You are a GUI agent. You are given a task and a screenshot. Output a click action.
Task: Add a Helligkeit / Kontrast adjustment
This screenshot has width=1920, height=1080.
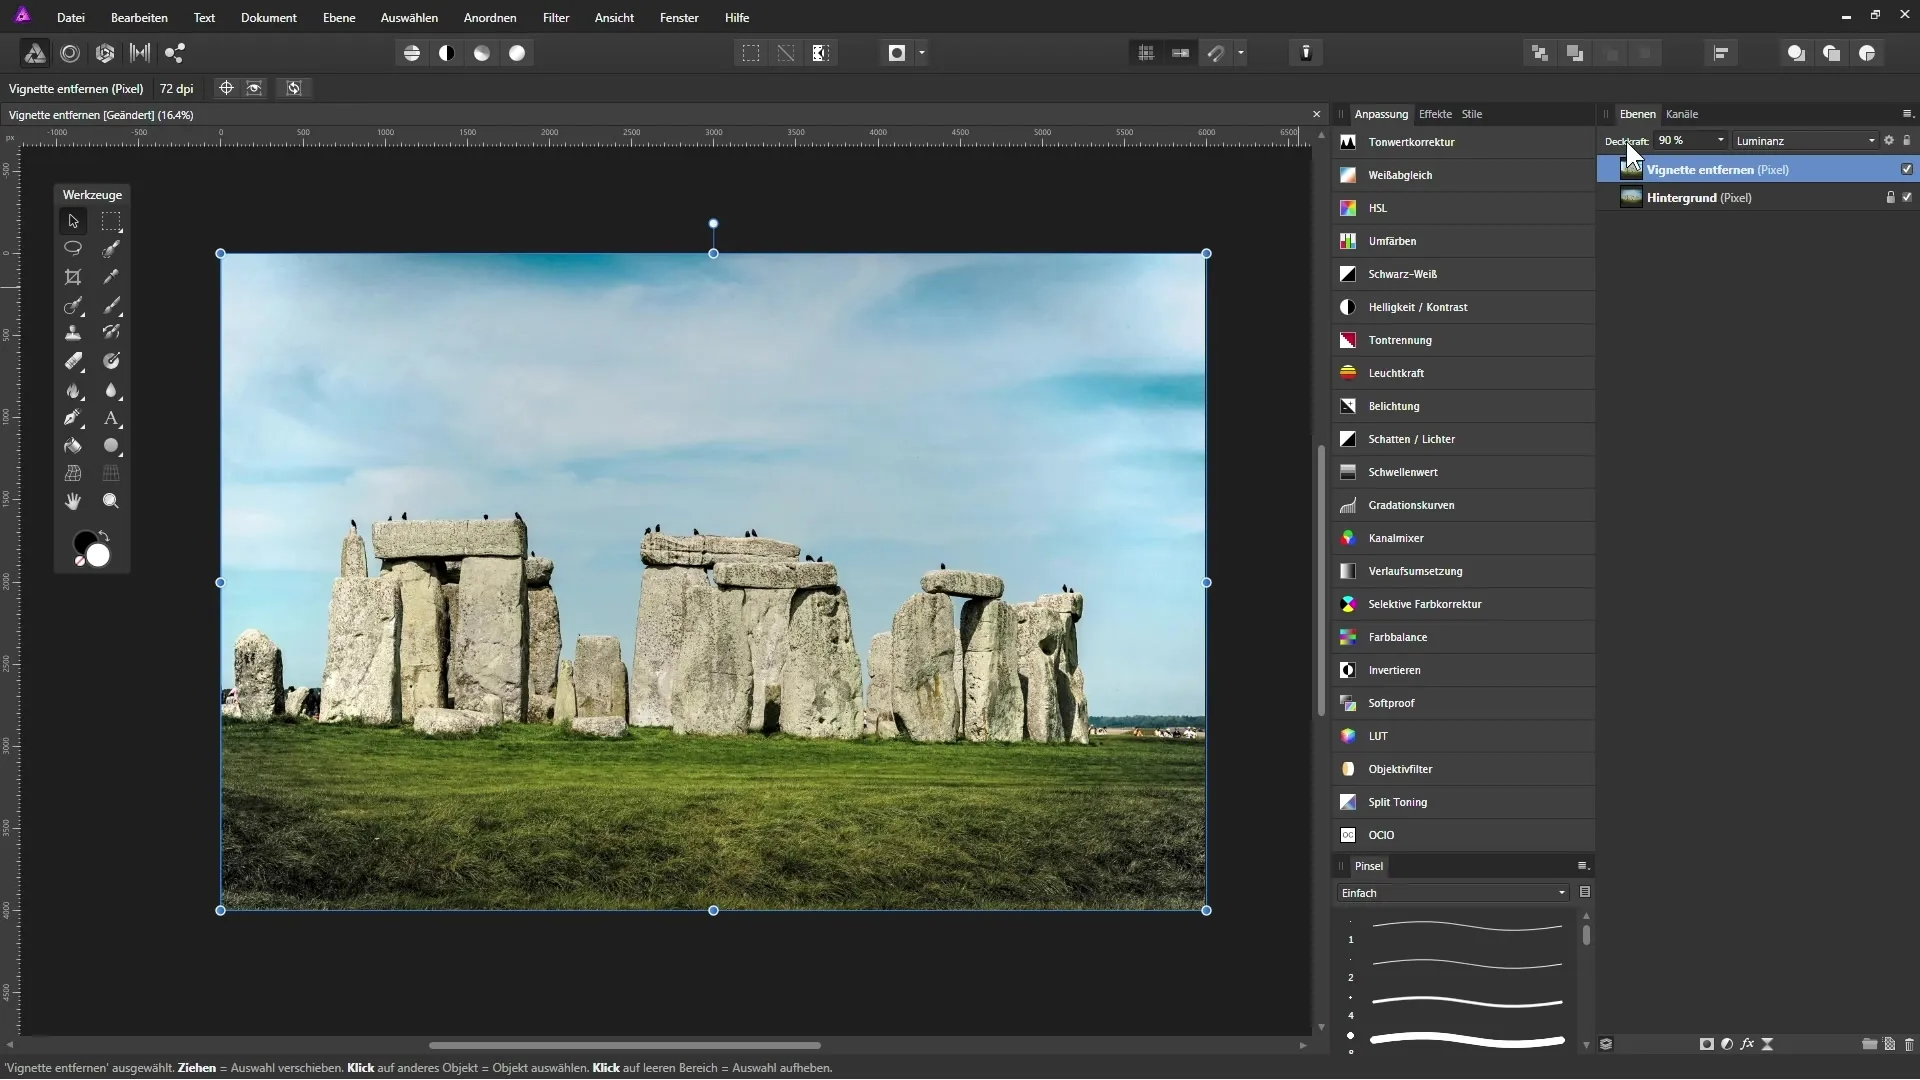click(1464, 307)
